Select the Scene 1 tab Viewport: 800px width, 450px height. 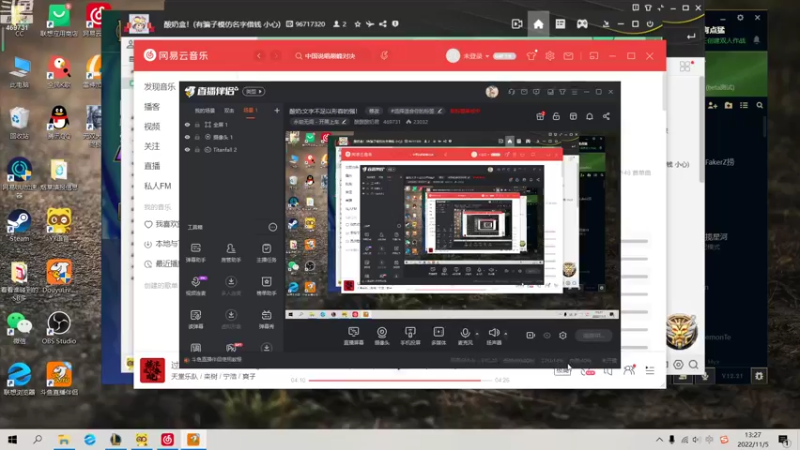[x=250, y=111]
